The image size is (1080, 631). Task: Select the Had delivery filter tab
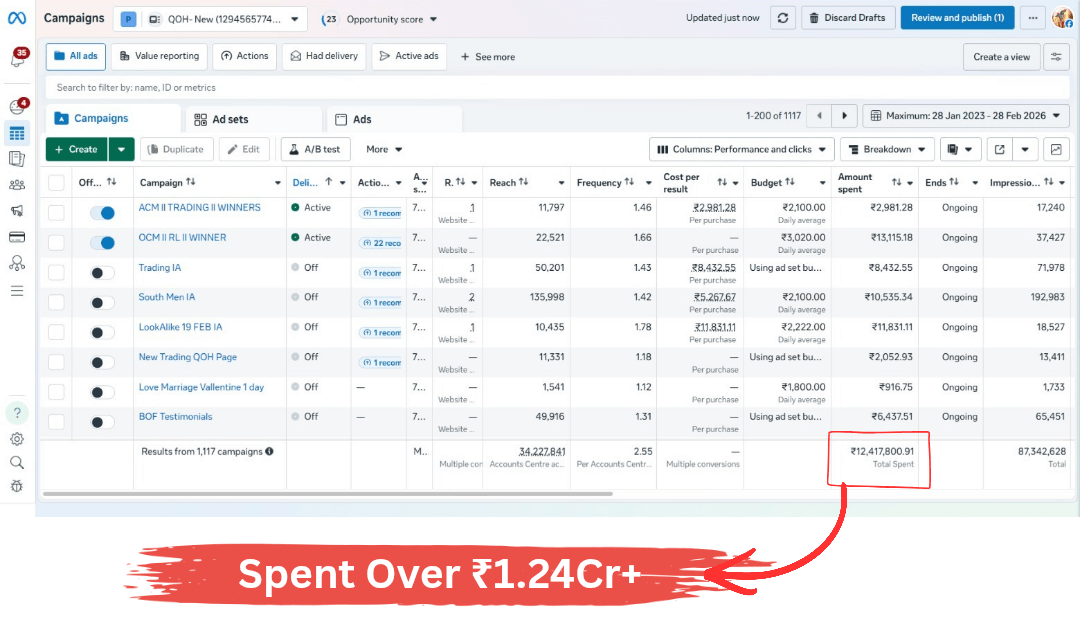pyautogui.click(x=324, y=56)
